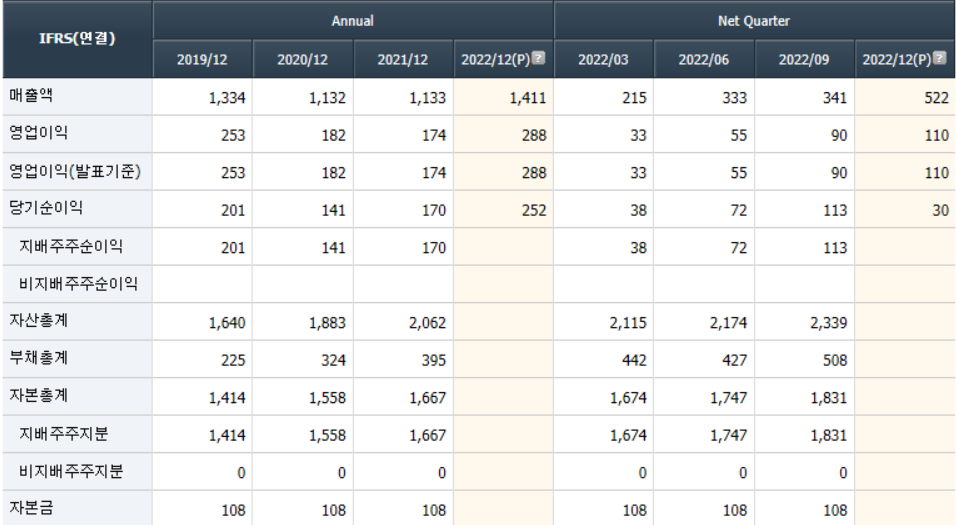Image resolution: width=956 pixels, height=525 pixels.
Task: Click the 2019/12 column header
Action: (202, 60)
